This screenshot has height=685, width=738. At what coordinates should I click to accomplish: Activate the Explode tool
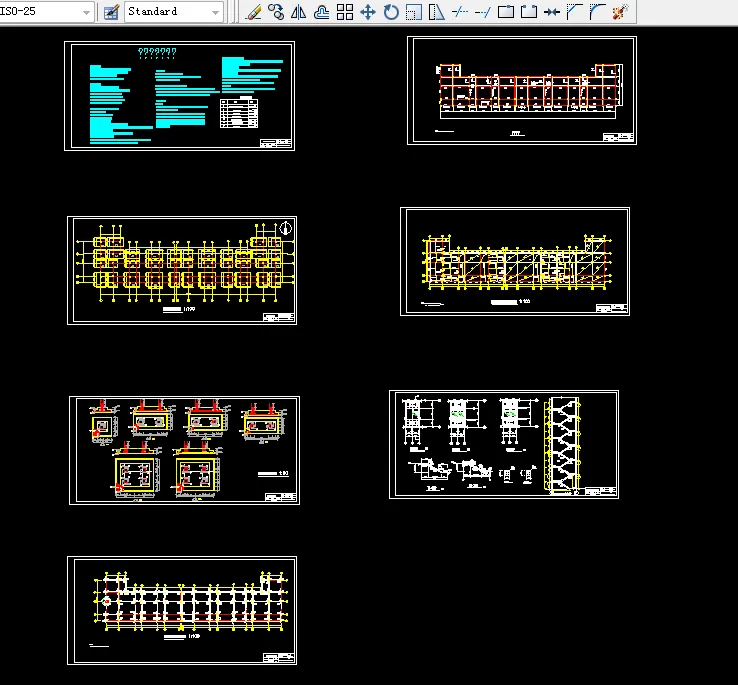620,12
